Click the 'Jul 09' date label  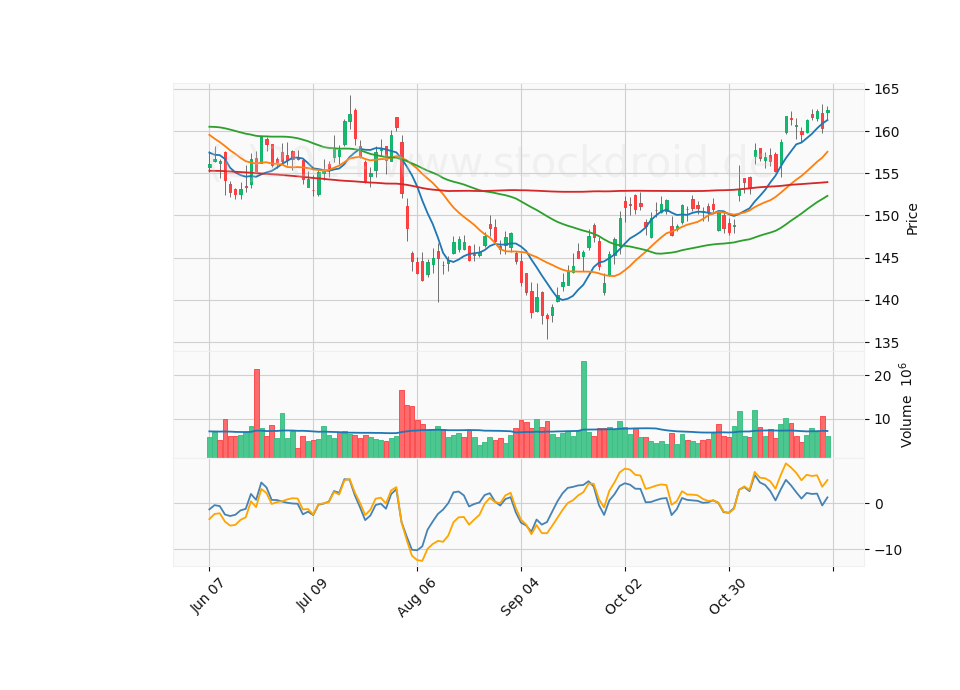(311, 594)
